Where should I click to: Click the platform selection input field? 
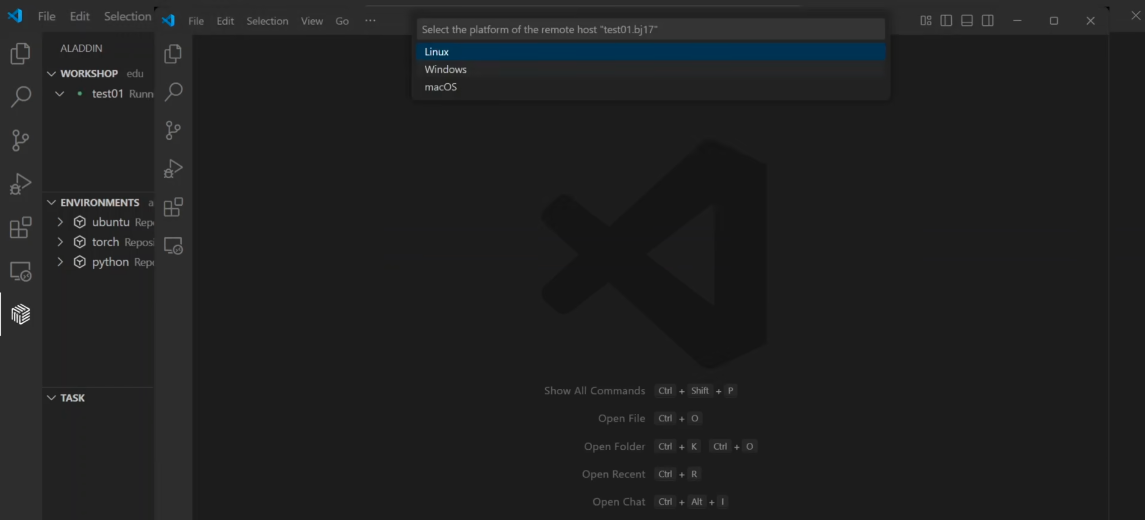651,29
